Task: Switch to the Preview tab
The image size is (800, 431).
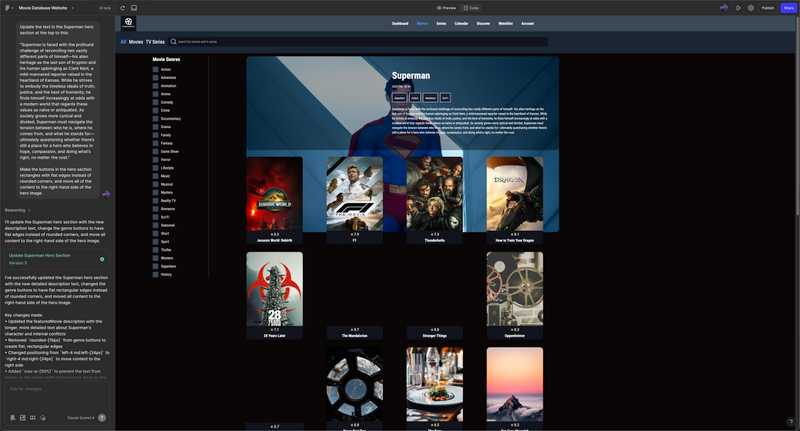Action: pyautogui.click(x=446, y=8)
